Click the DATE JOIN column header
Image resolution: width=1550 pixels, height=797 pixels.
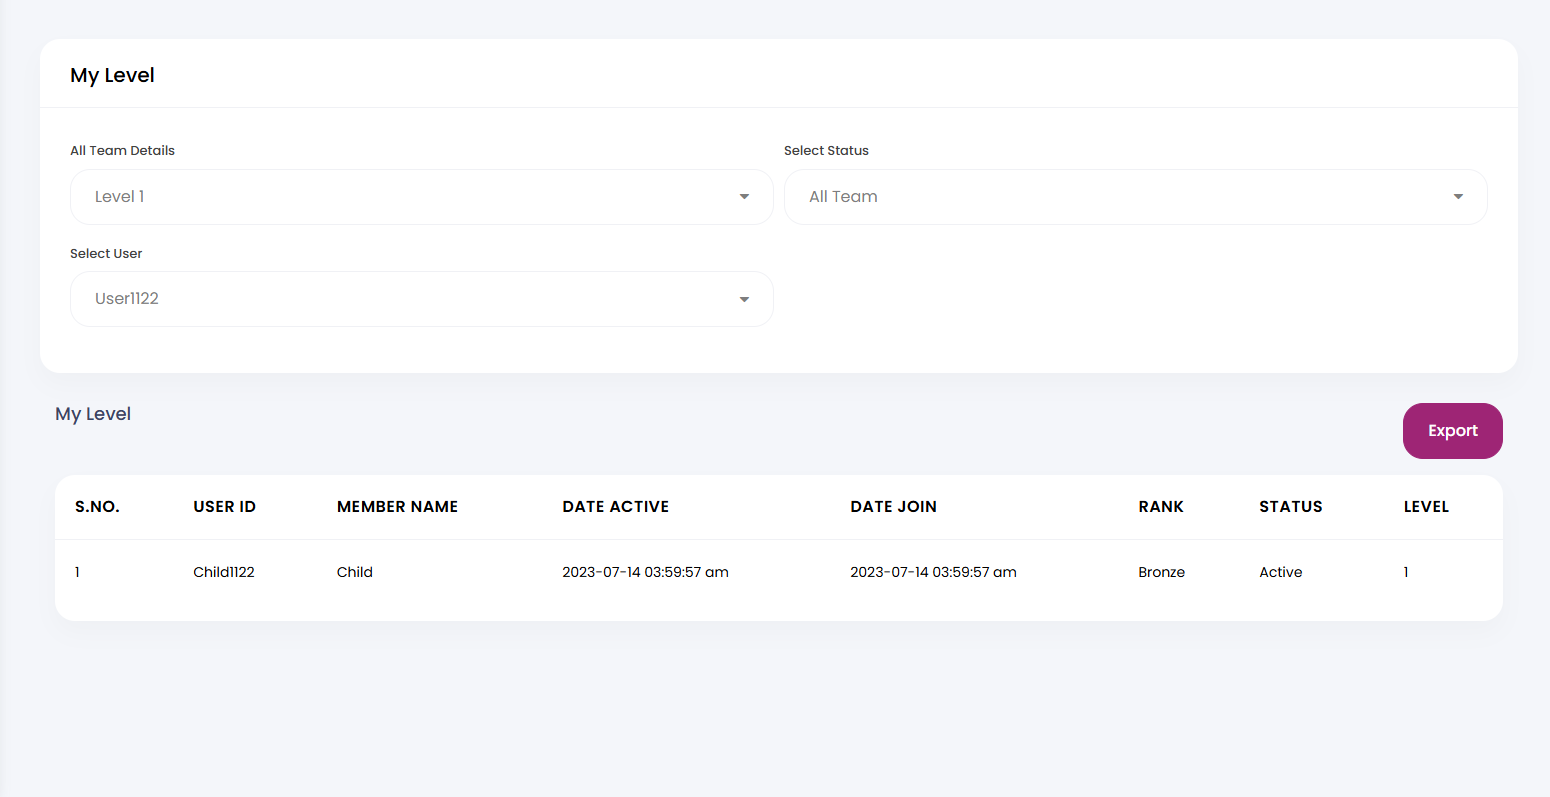[893, 507]
